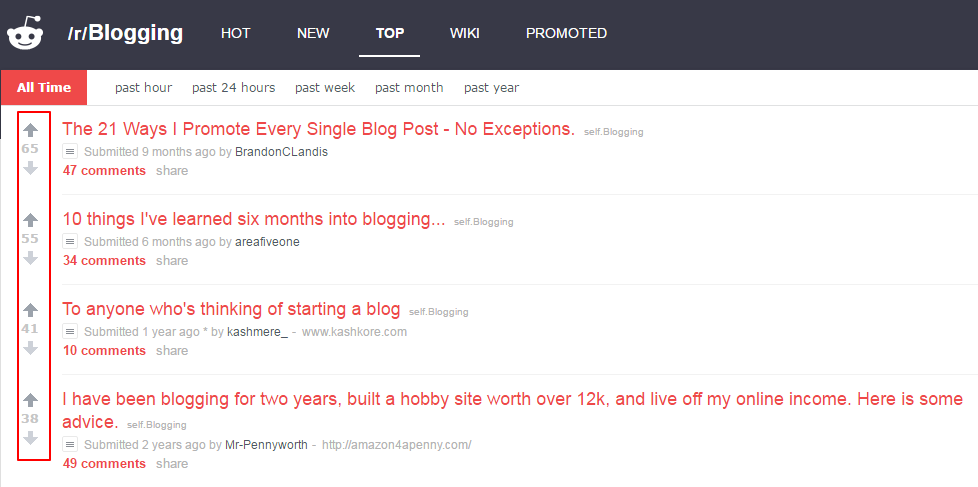The width and height of the screenshot is (978, 487).
Task: Downvote the '10 things I've learned' post
Action: point(31,258)
